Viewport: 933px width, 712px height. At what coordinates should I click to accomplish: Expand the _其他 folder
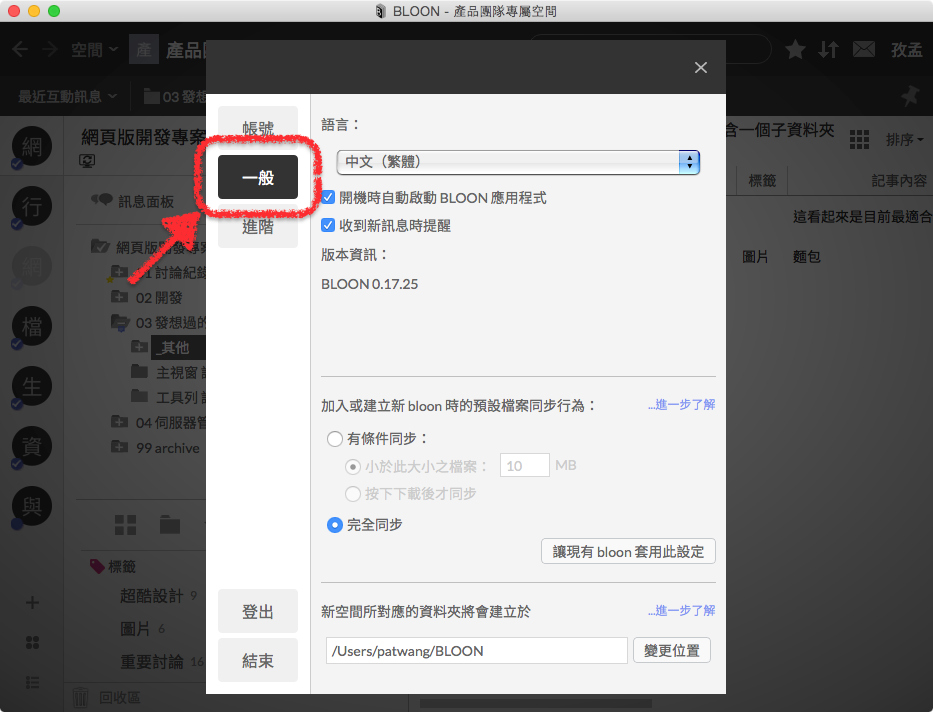(x=139, y=347)
